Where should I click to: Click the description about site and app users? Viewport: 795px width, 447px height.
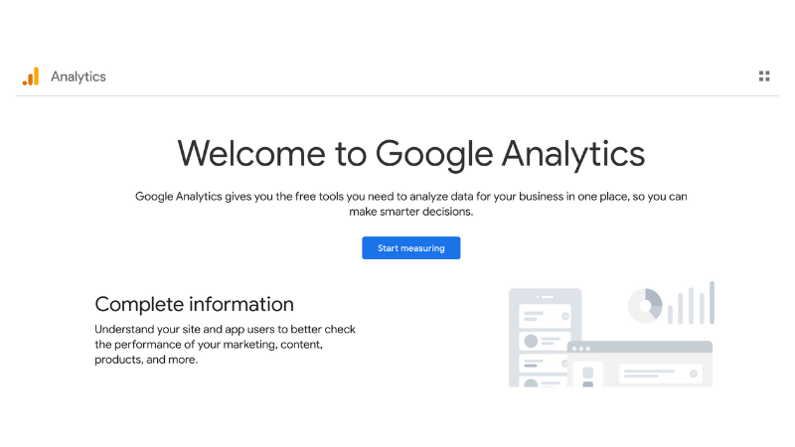(x=225, y=345)
